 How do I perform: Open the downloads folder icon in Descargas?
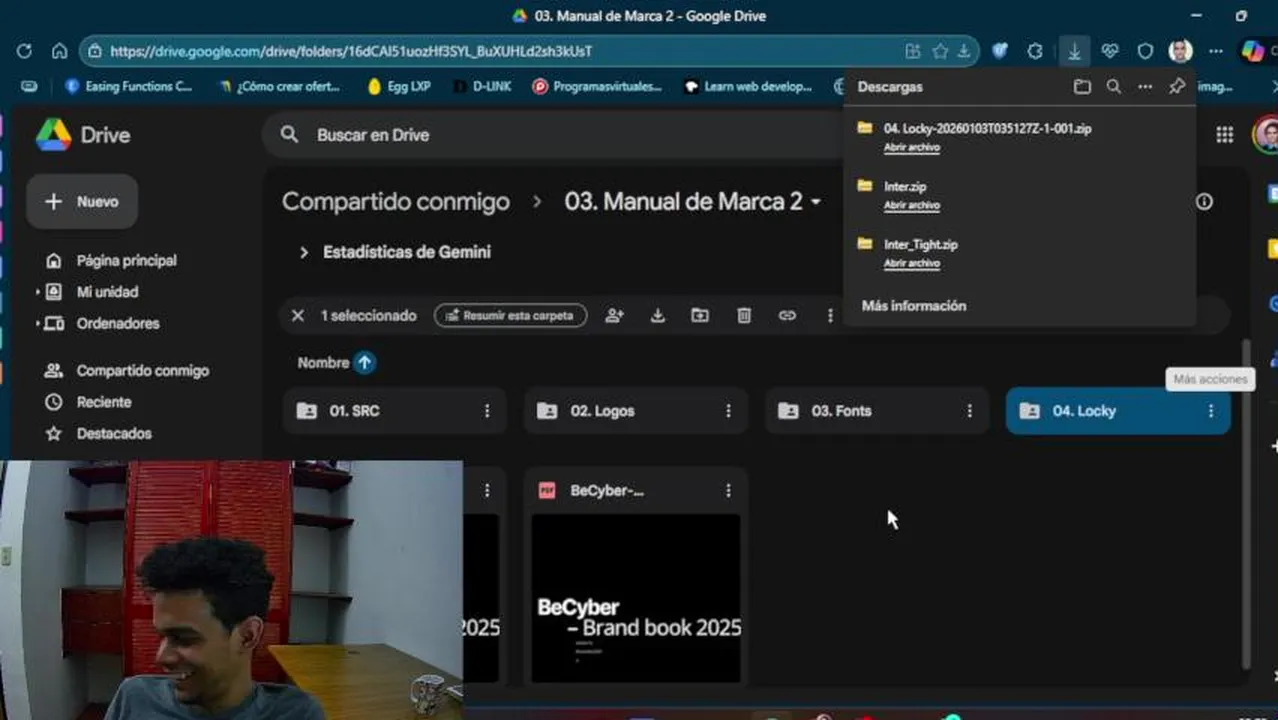click(x=1082, y=87)
